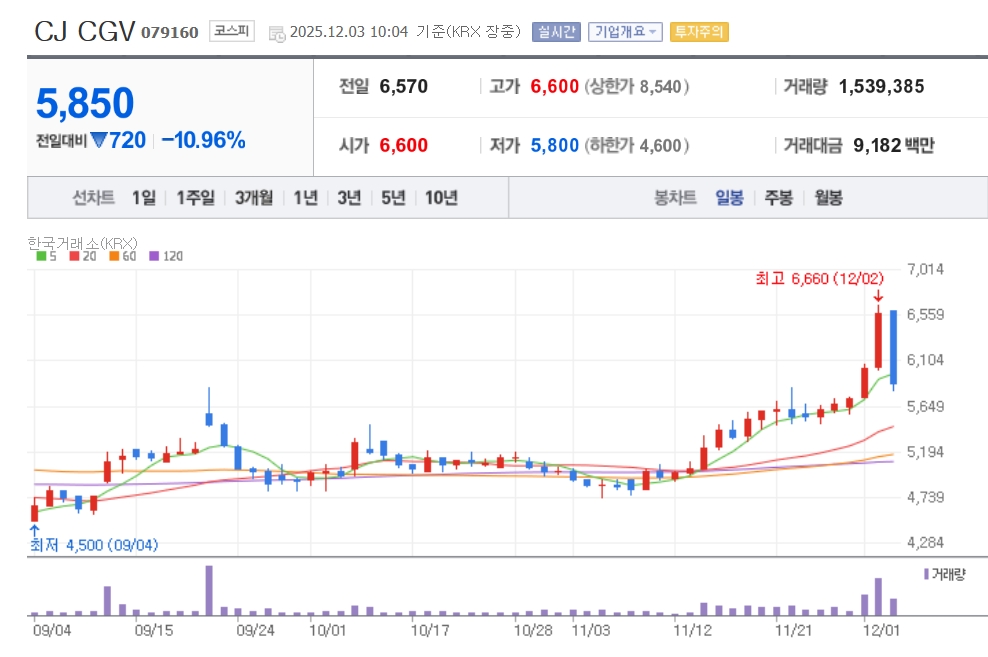Click the purple 120-day moving average swatch

click(153, 256)
